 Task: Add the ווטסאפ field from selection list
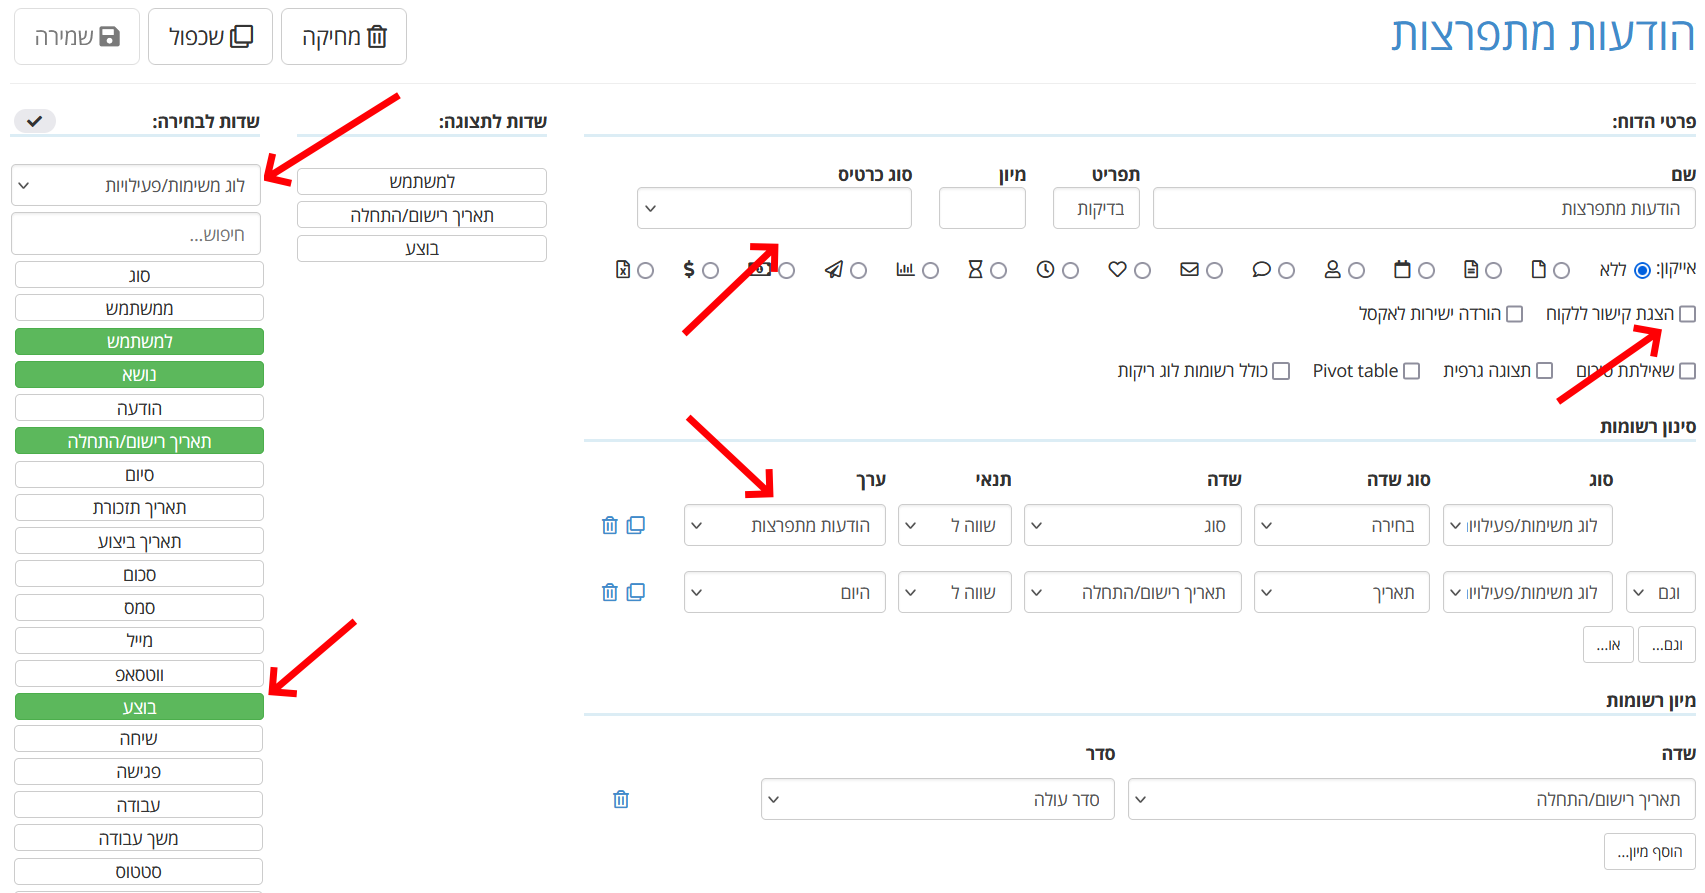(x=139, y=674)
